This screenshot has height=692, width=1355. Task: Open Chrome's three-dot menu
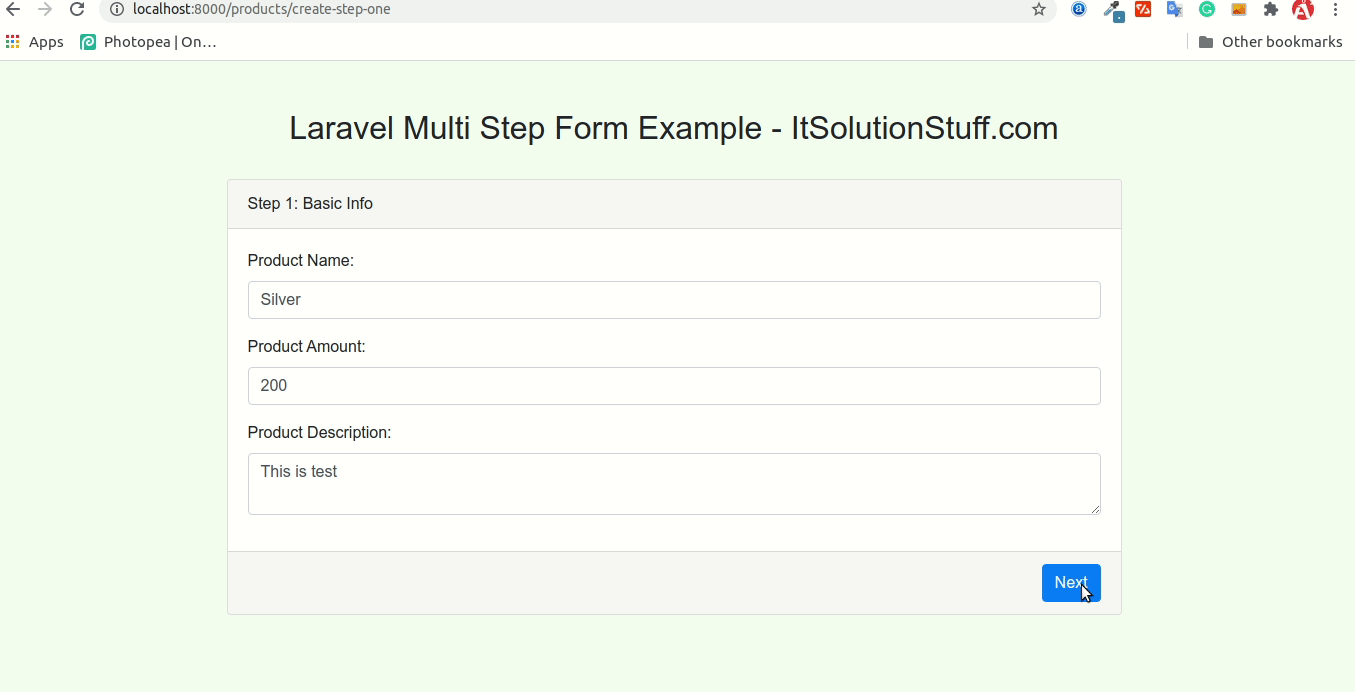pyautogui.click(x=1337, y=10)
